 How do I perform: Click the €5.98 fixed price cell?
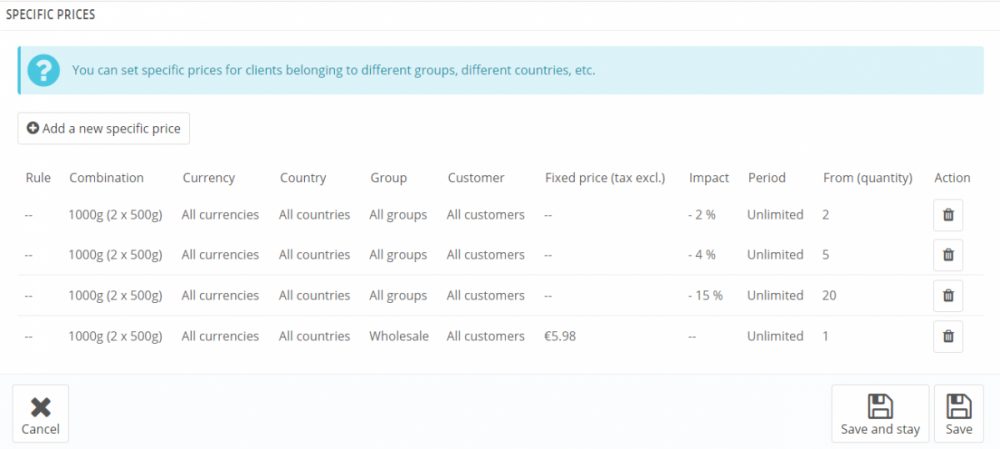(560, 337)
